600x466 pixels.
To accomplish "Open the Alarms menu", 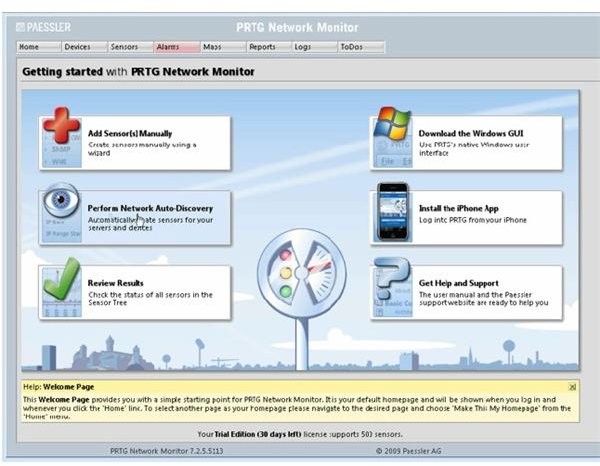I will click(x=177, y=47).
